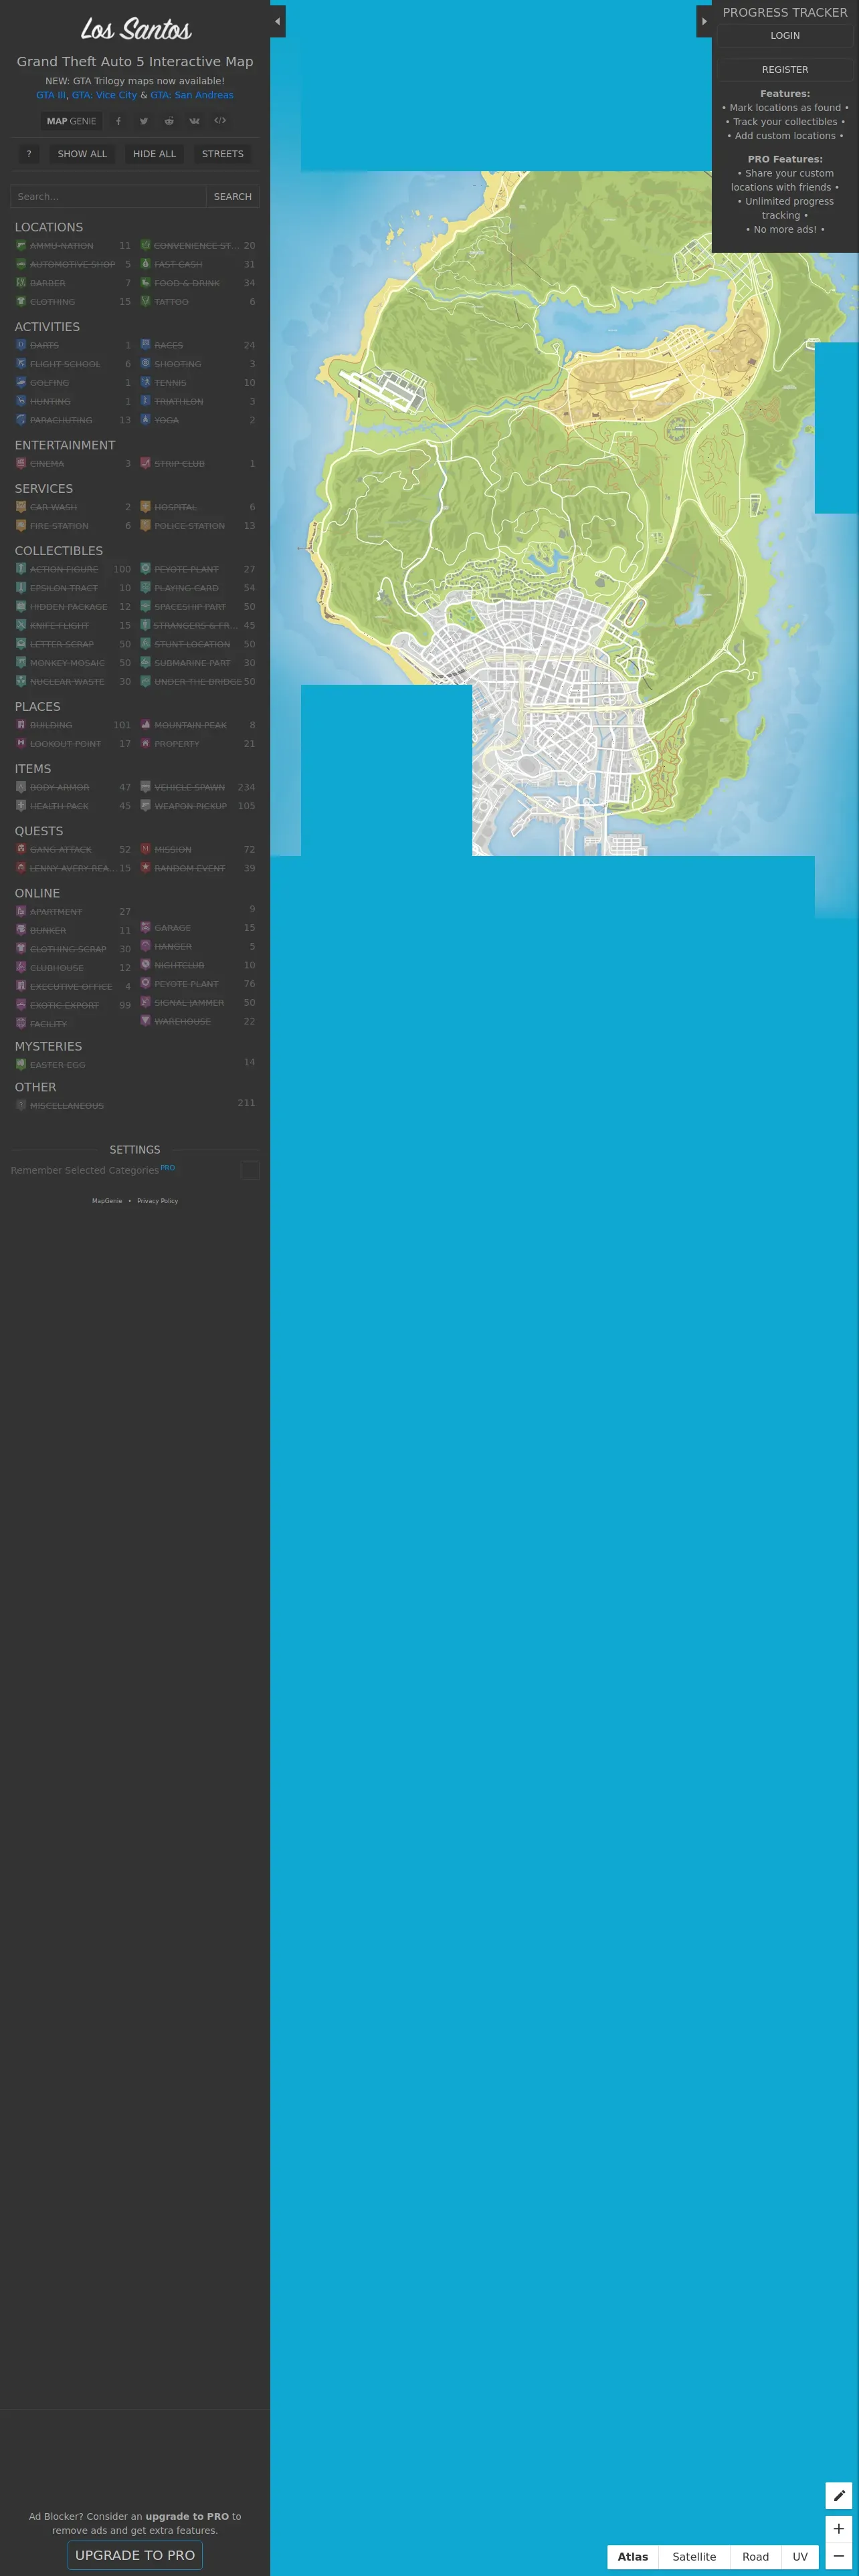Click the REGISTER button

785,70
